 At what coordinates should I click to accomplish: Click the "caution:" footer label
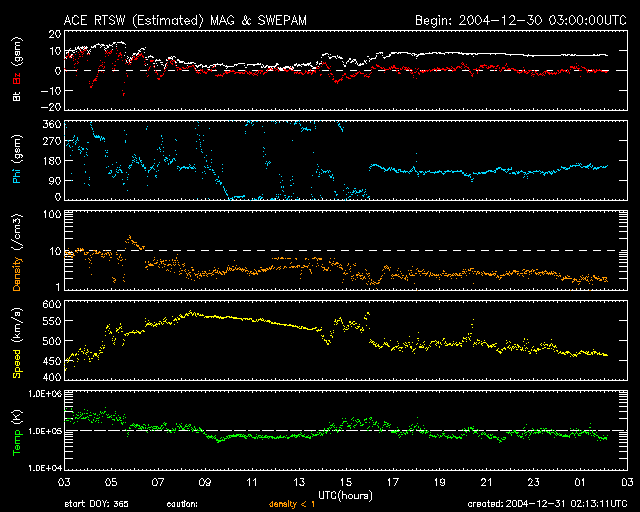182,504
